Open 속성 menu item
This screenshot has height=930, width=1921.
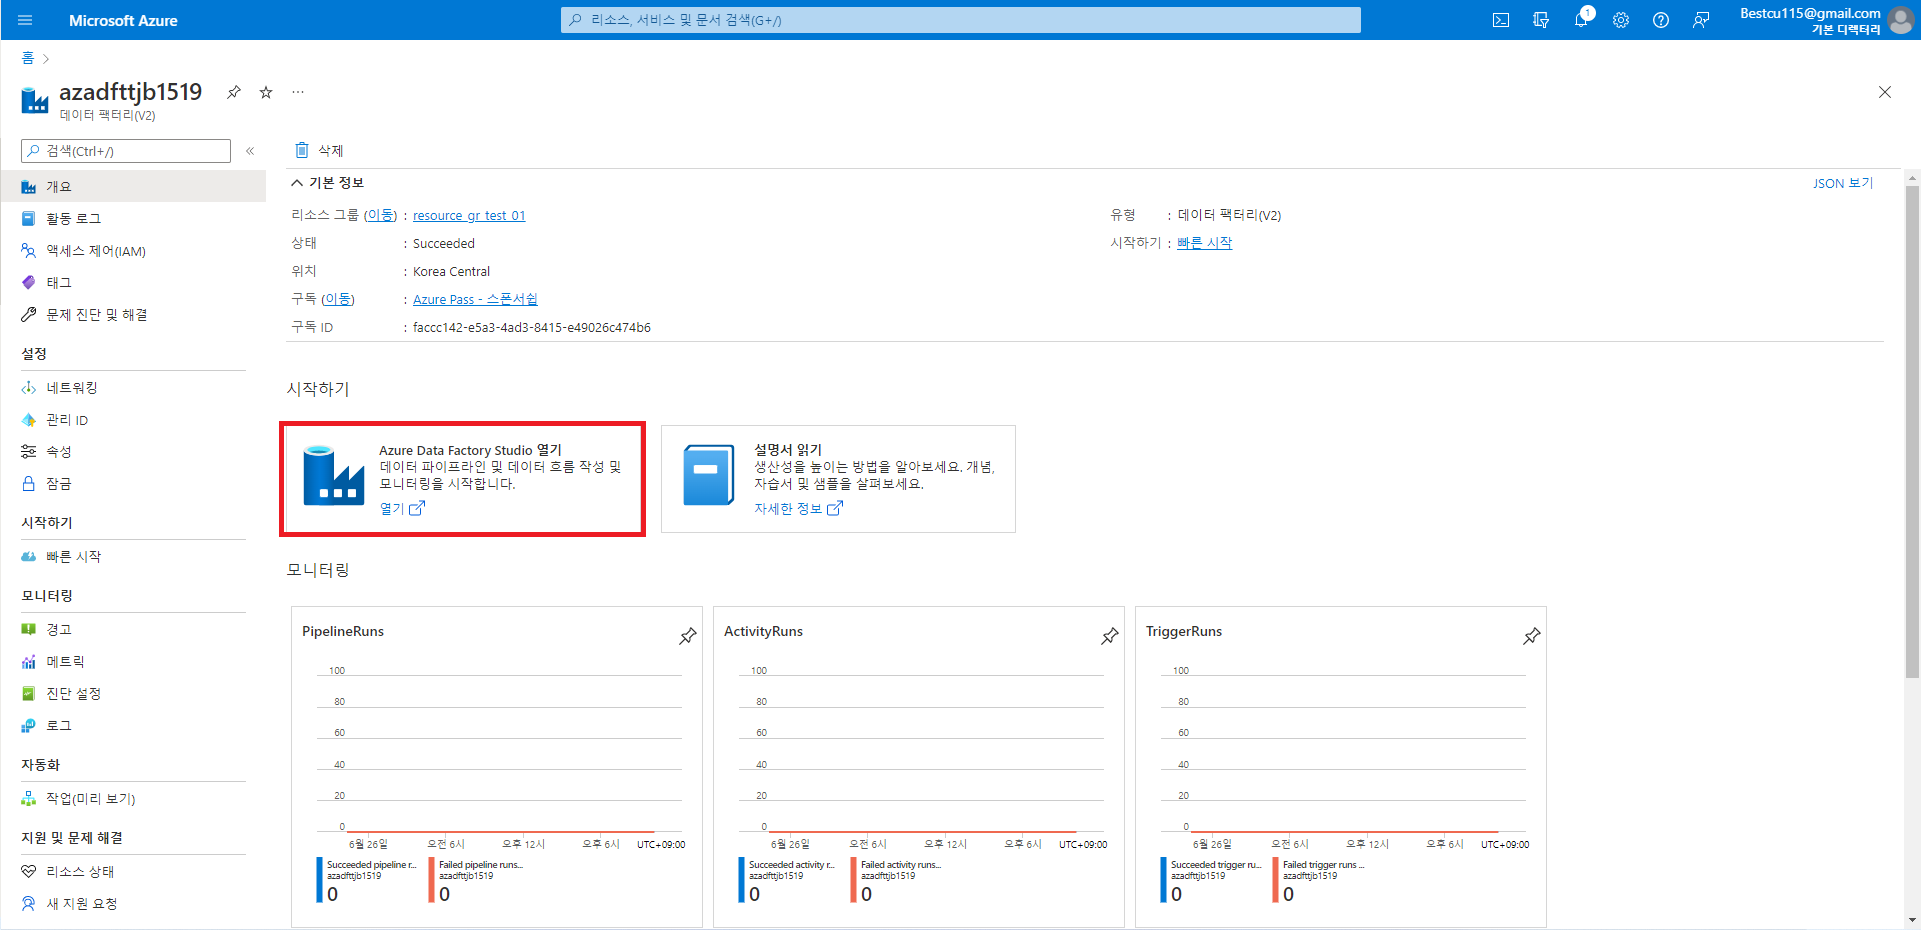133,452
